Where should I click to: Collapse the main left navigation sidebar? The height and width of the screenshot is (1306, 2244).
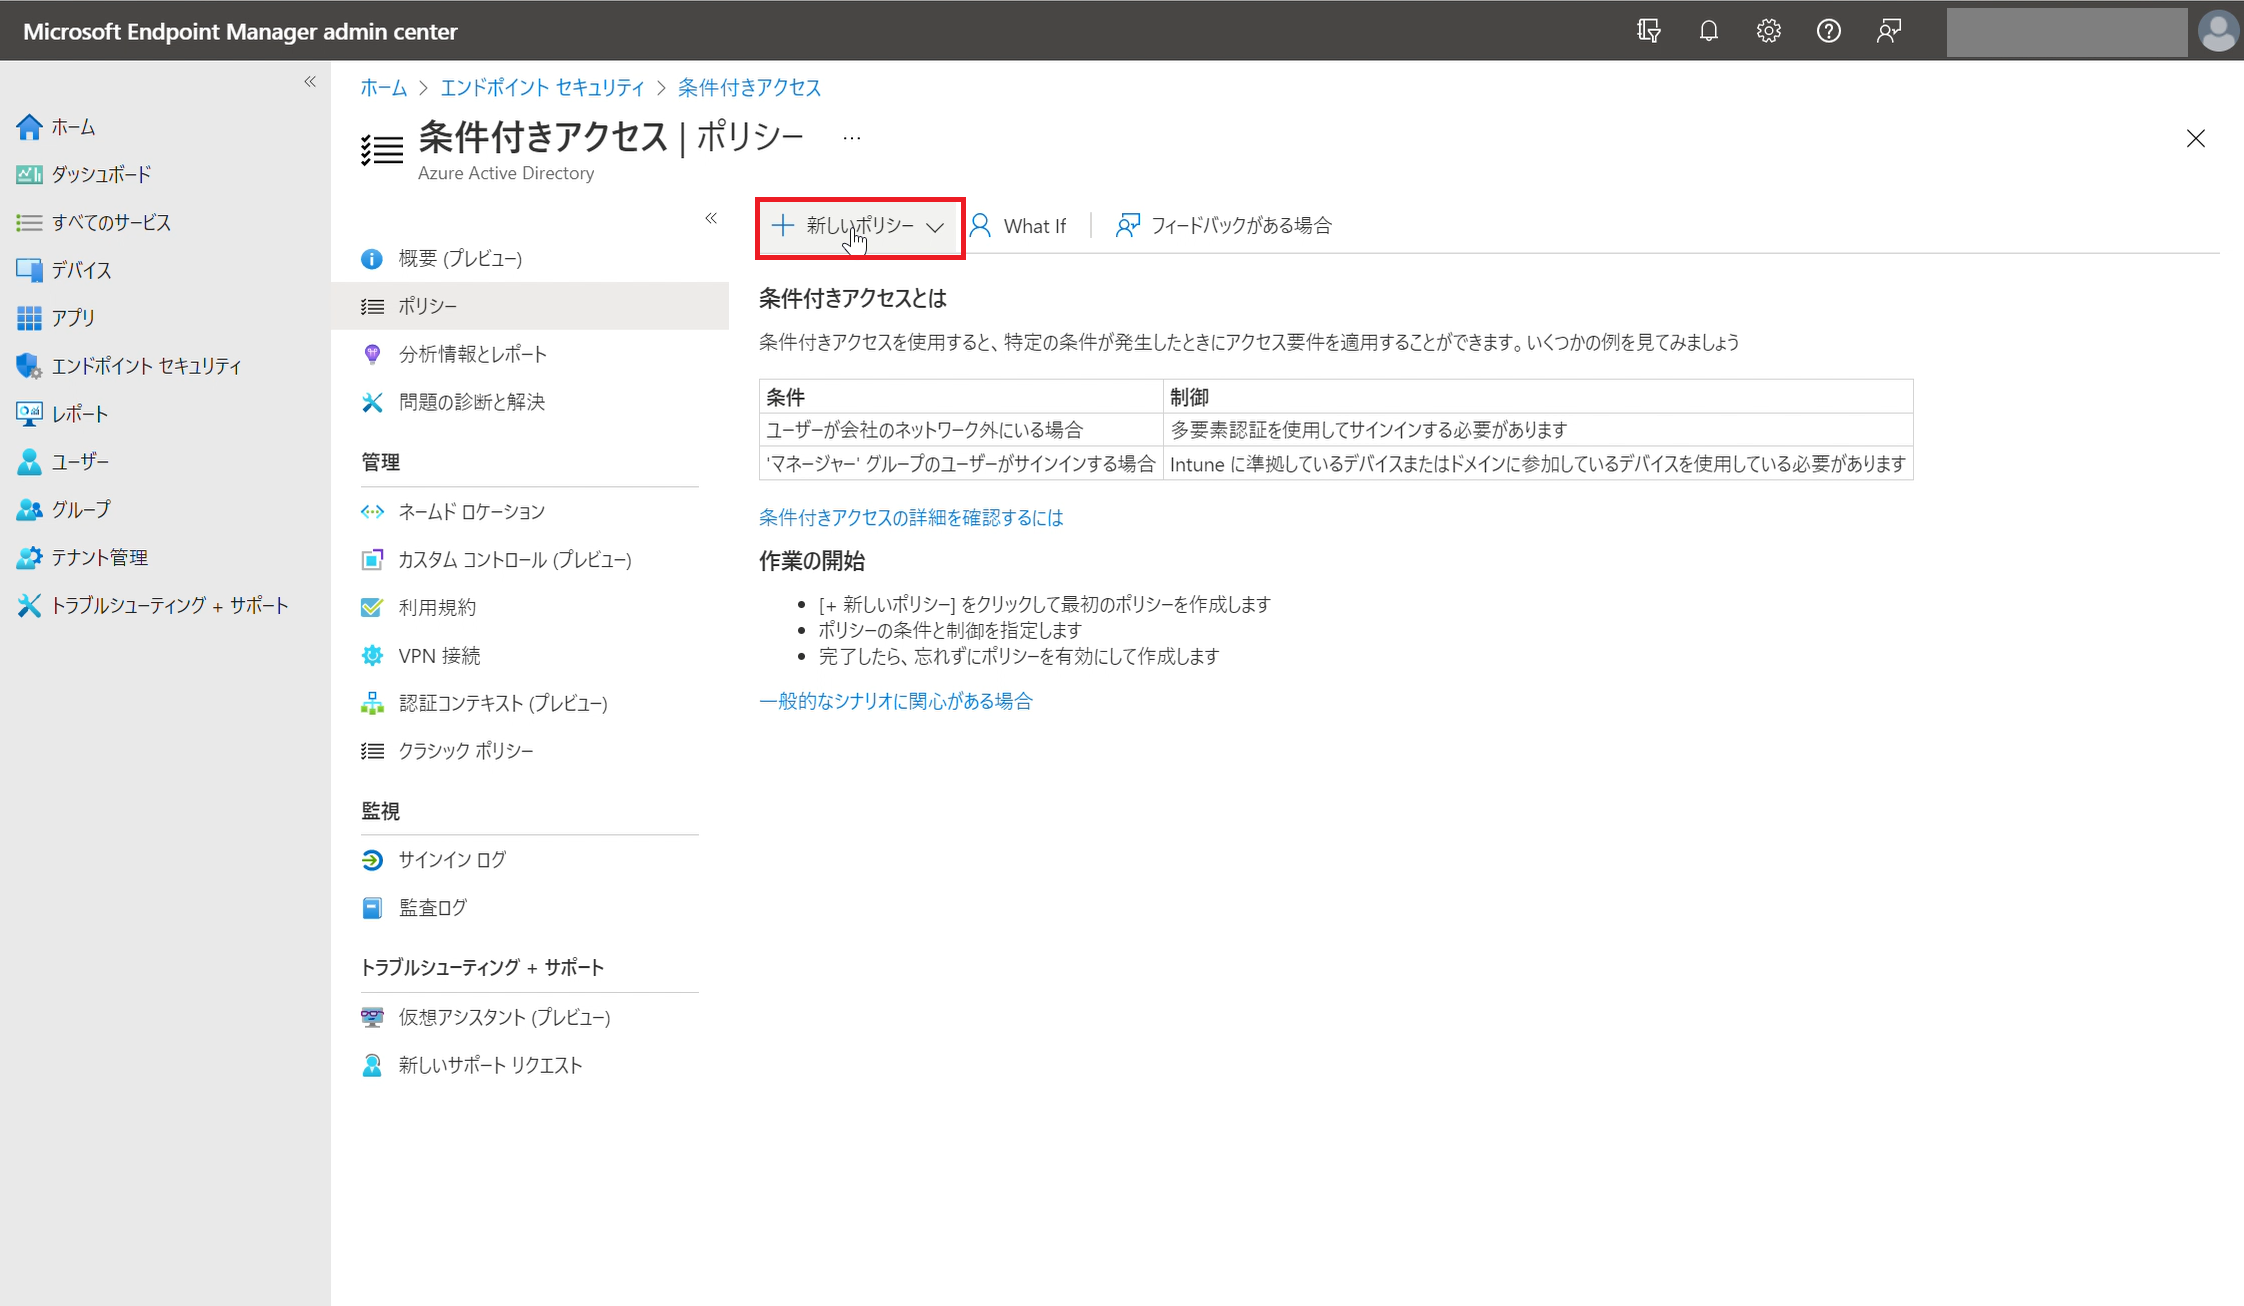(310, 82)
